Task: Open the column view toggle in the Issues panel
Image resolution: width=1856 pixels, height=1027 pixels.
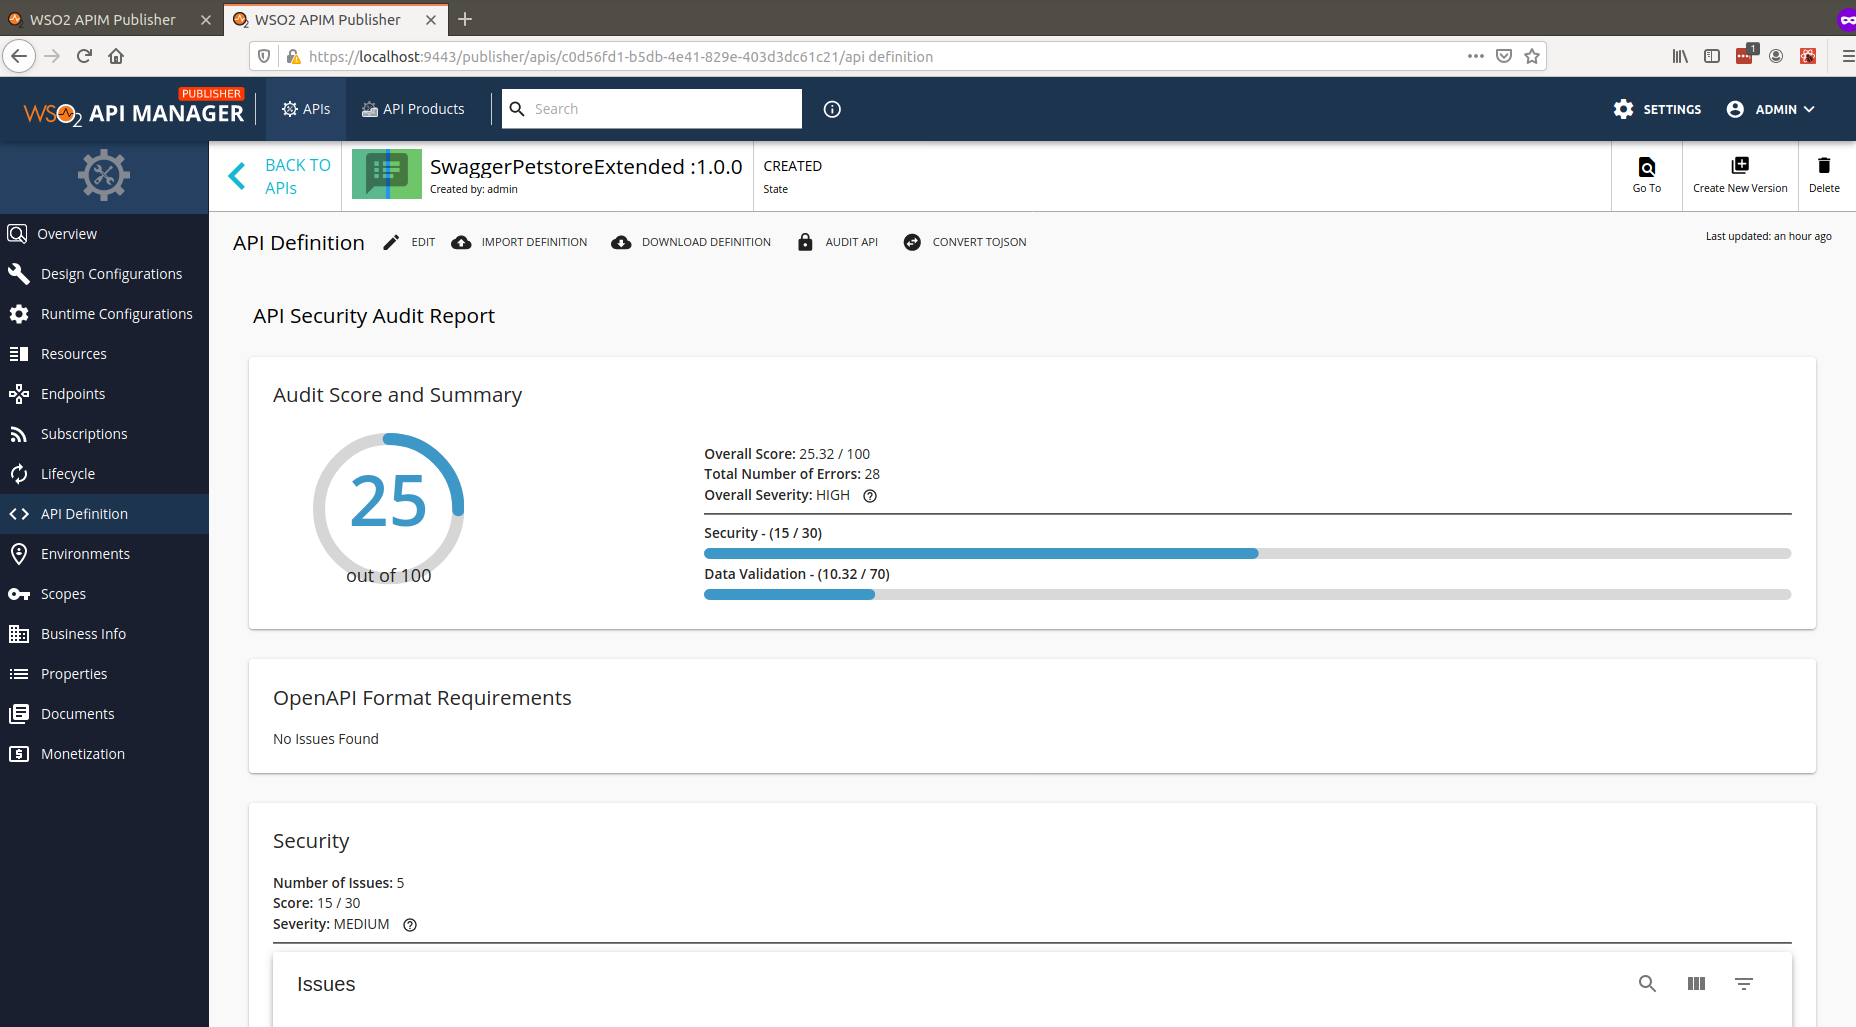Action: pyautogui.click(x=1695, y=984)
